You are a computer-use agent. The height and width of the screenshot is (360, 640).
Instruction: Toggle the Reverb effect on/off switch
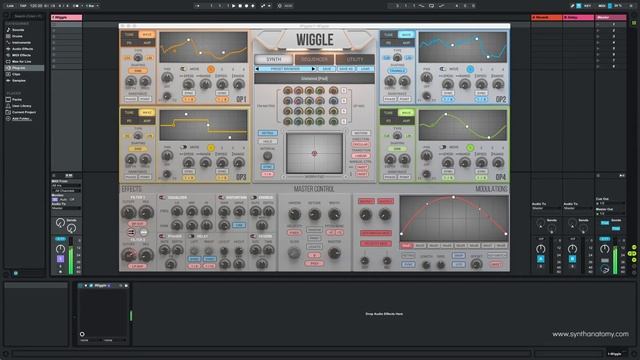point(253,236)
